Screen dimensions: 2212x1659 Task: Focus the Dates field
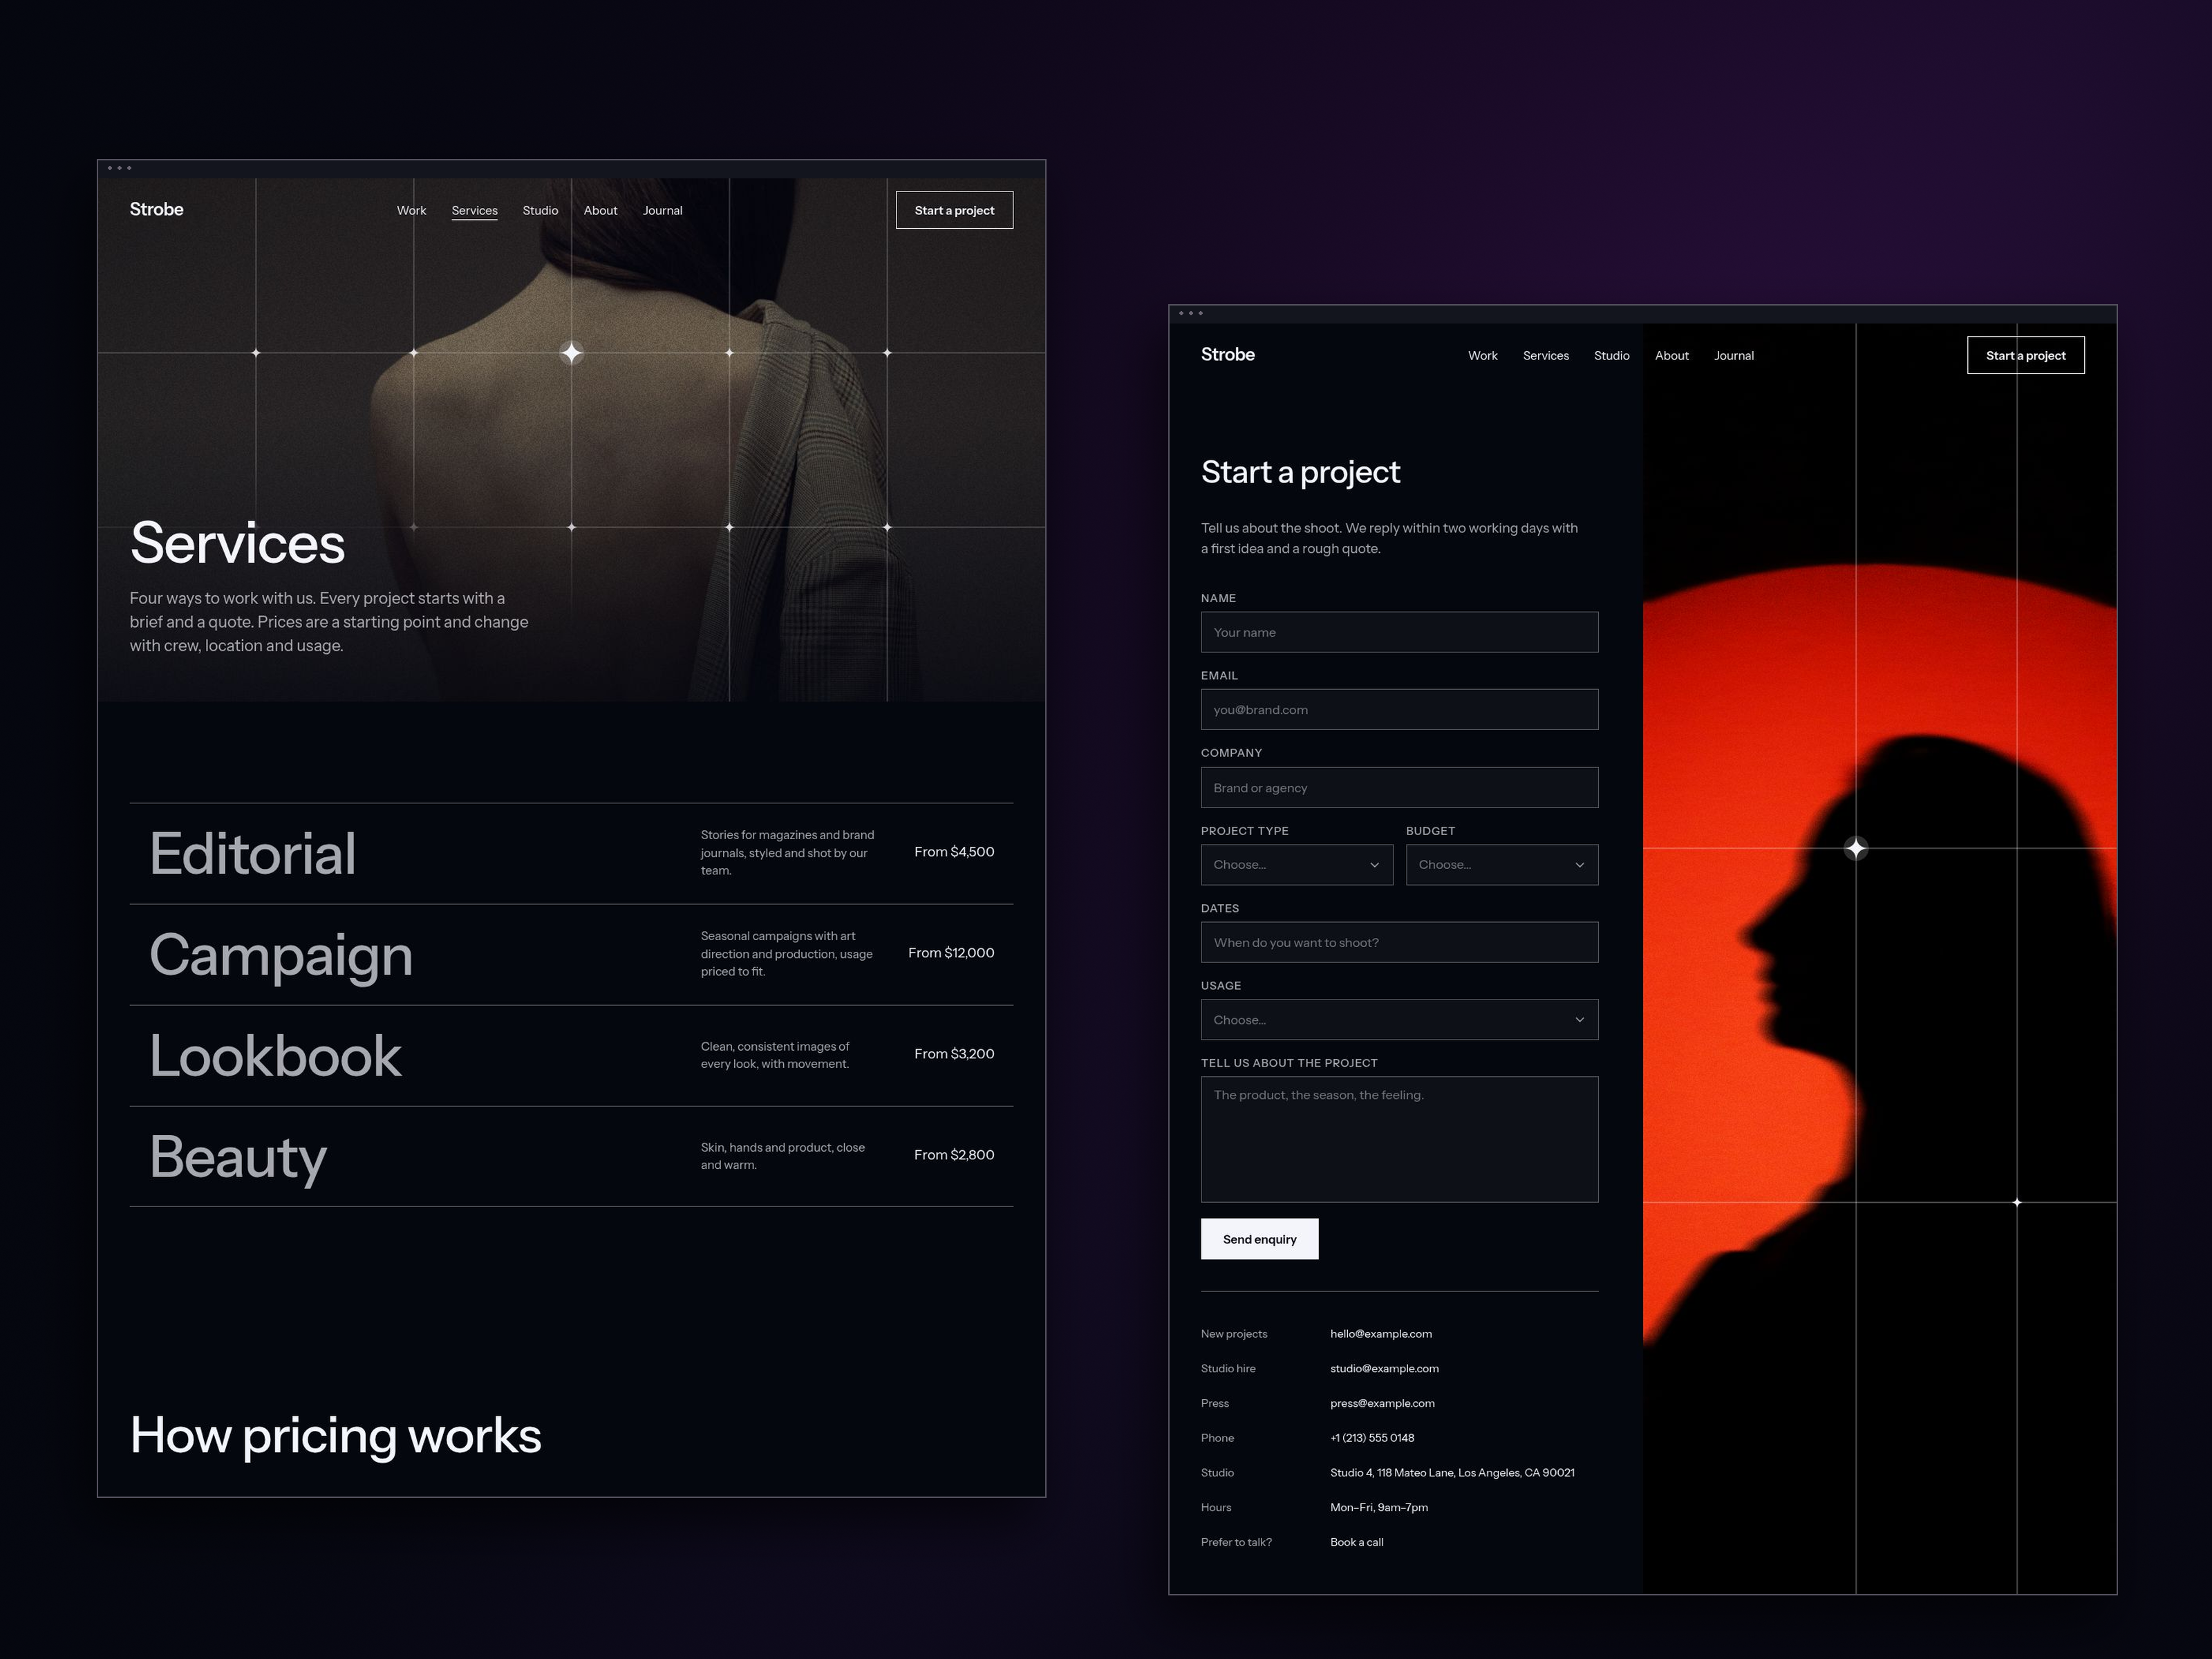coord(1399,942)
